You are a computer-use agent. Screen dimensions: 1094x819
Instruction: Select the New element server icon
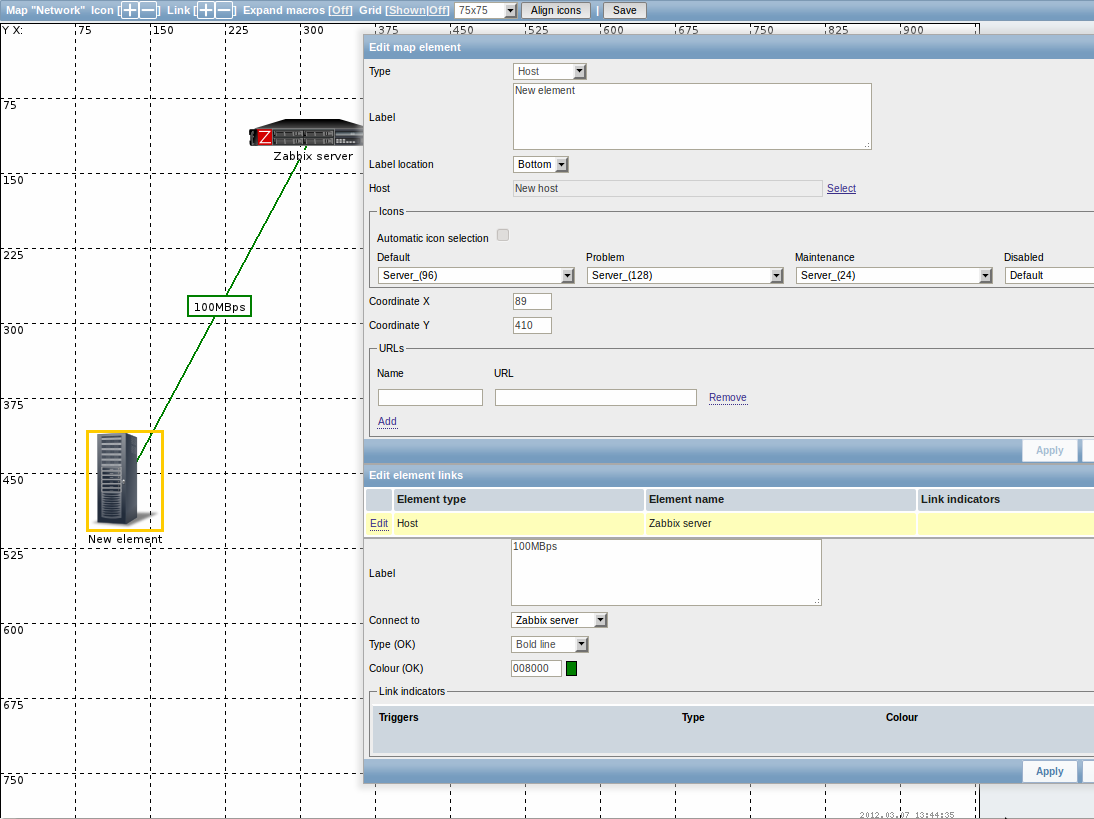point(125,480)
